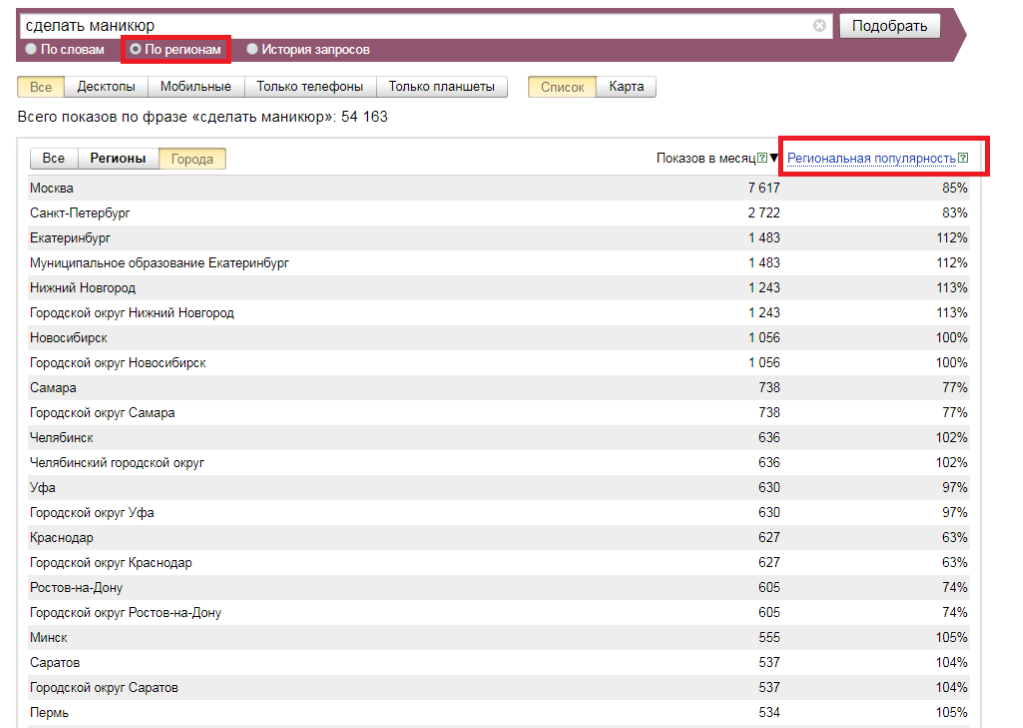Image resolution: width=1023 pixels, height=728 pixels.
Task: Click Москва's 7 617 impressions value
Action: (763, 188)
